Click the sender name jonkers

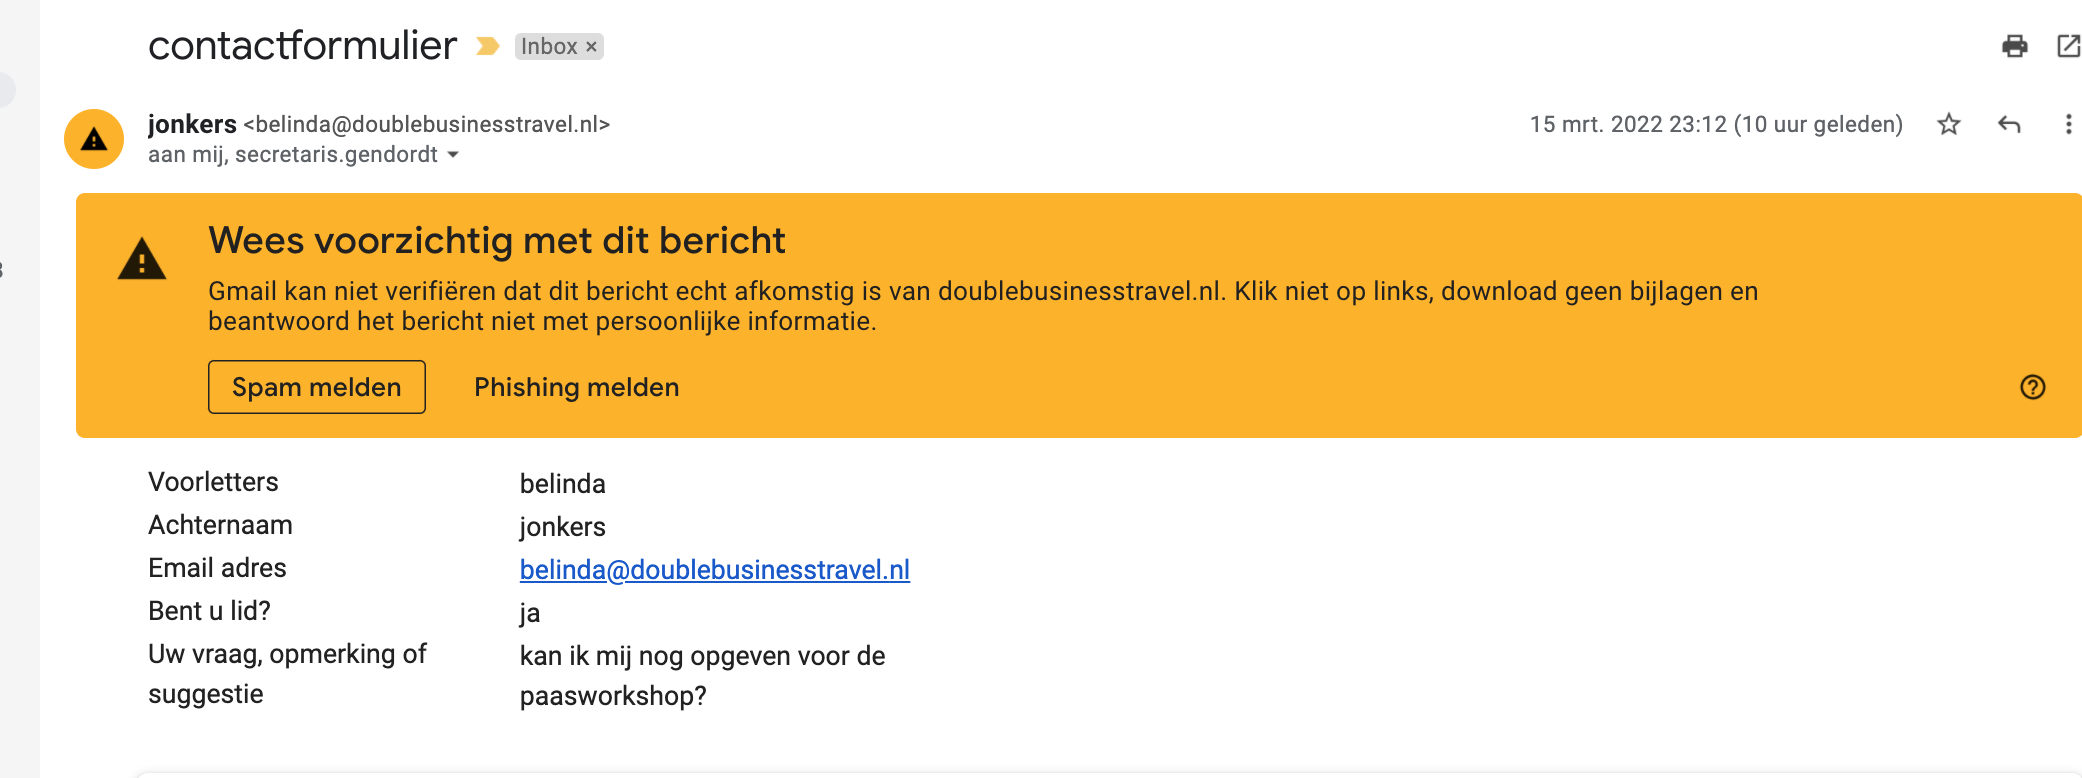pyautogui.click(x=192, y=124)
